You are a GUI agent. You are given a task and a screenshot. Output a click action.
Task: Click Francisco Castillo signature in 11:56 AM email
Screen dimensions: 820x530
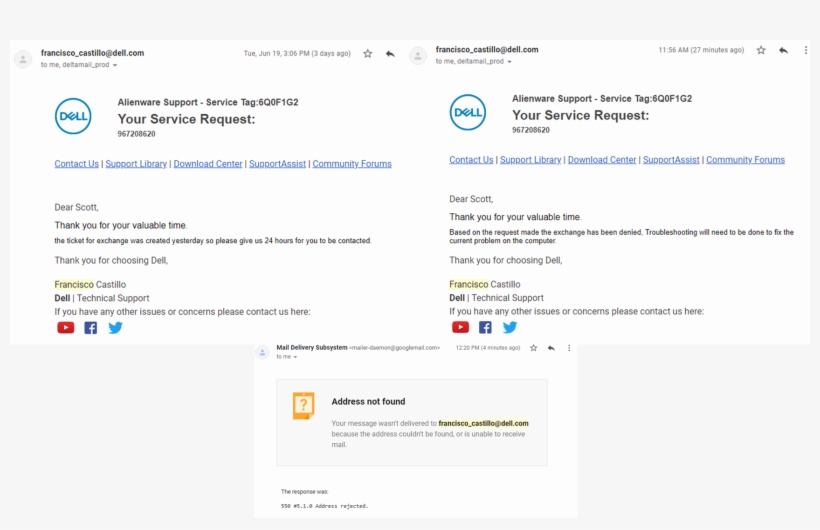point(485,284)
